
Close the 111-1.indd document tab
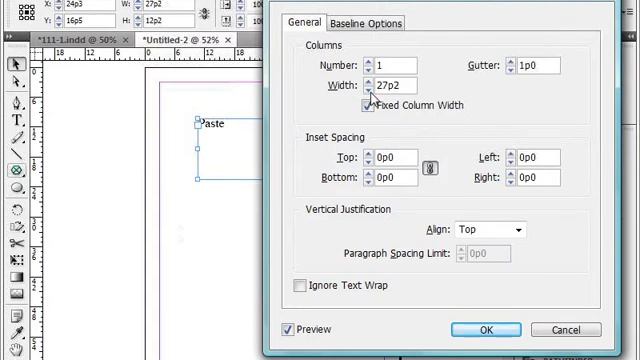click(126, 40)
